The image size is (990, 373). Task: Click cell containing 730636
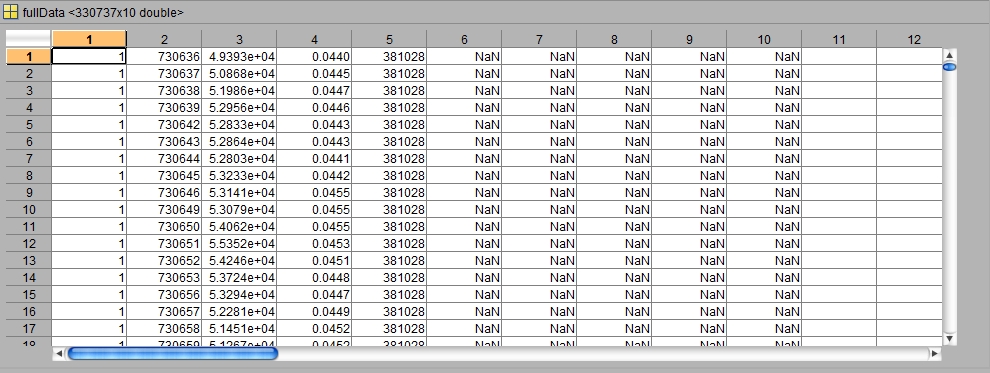tap(164, 57)
